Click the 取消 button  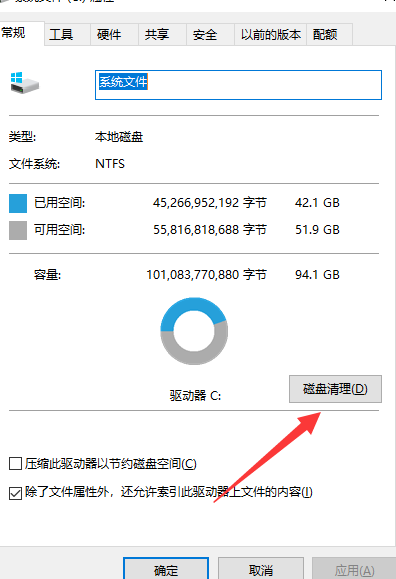pyautogui.click(x=261, y=569)
